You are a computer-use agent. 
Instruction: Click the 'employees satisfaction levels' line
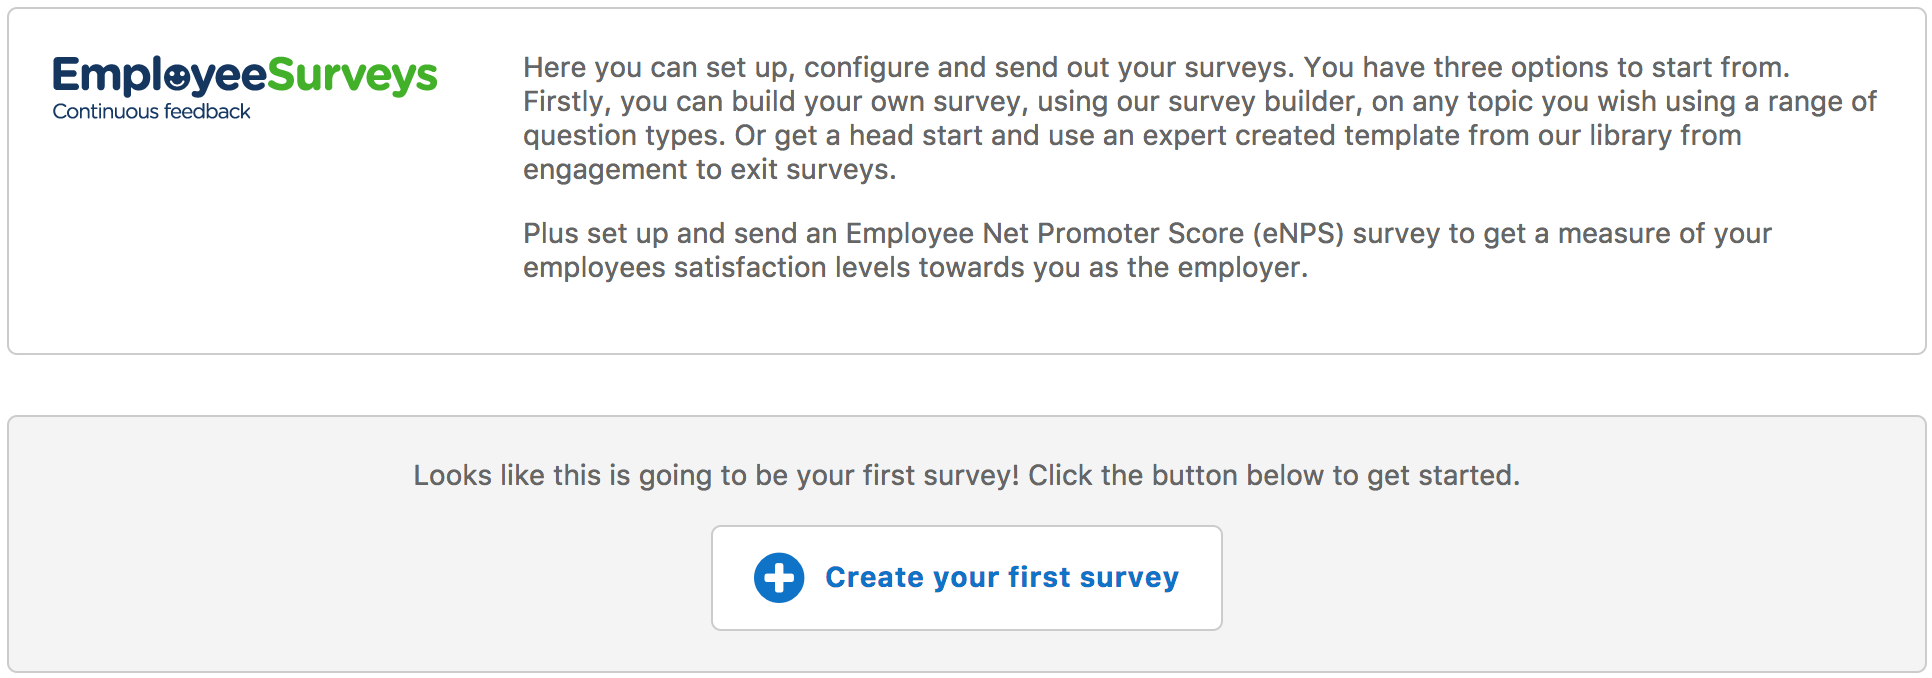click(717, 267)
